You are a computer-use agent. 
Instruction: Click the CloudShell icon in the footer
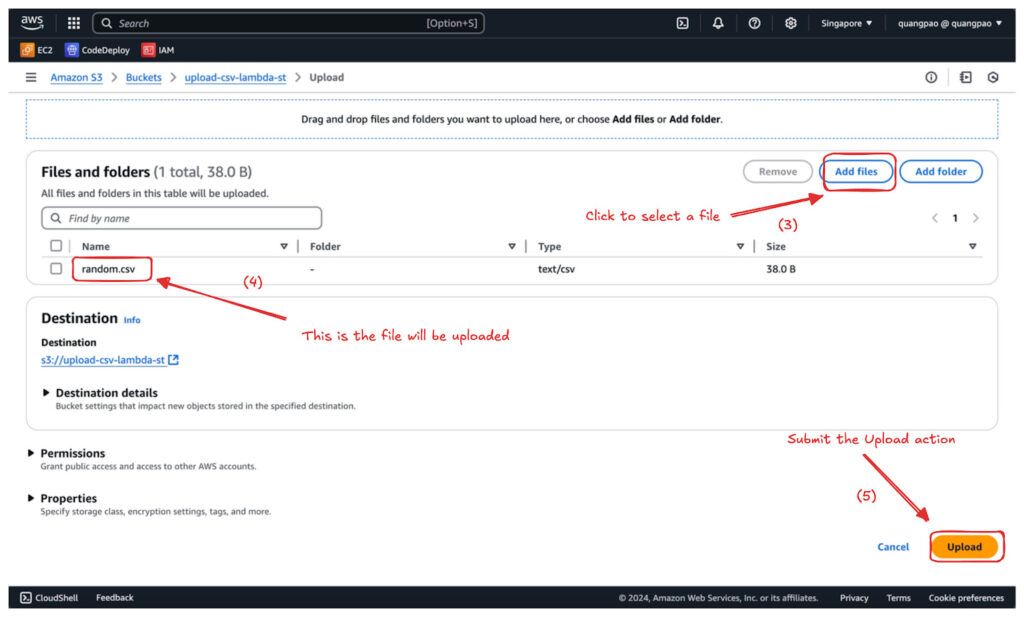point(25,597)
